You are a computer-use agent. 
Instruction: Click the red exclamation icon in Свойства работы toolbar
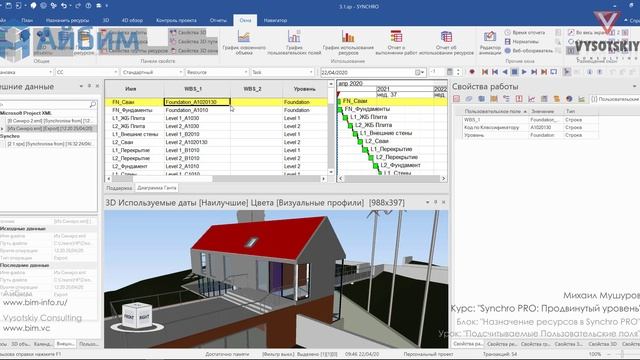(x=519, y=99)
